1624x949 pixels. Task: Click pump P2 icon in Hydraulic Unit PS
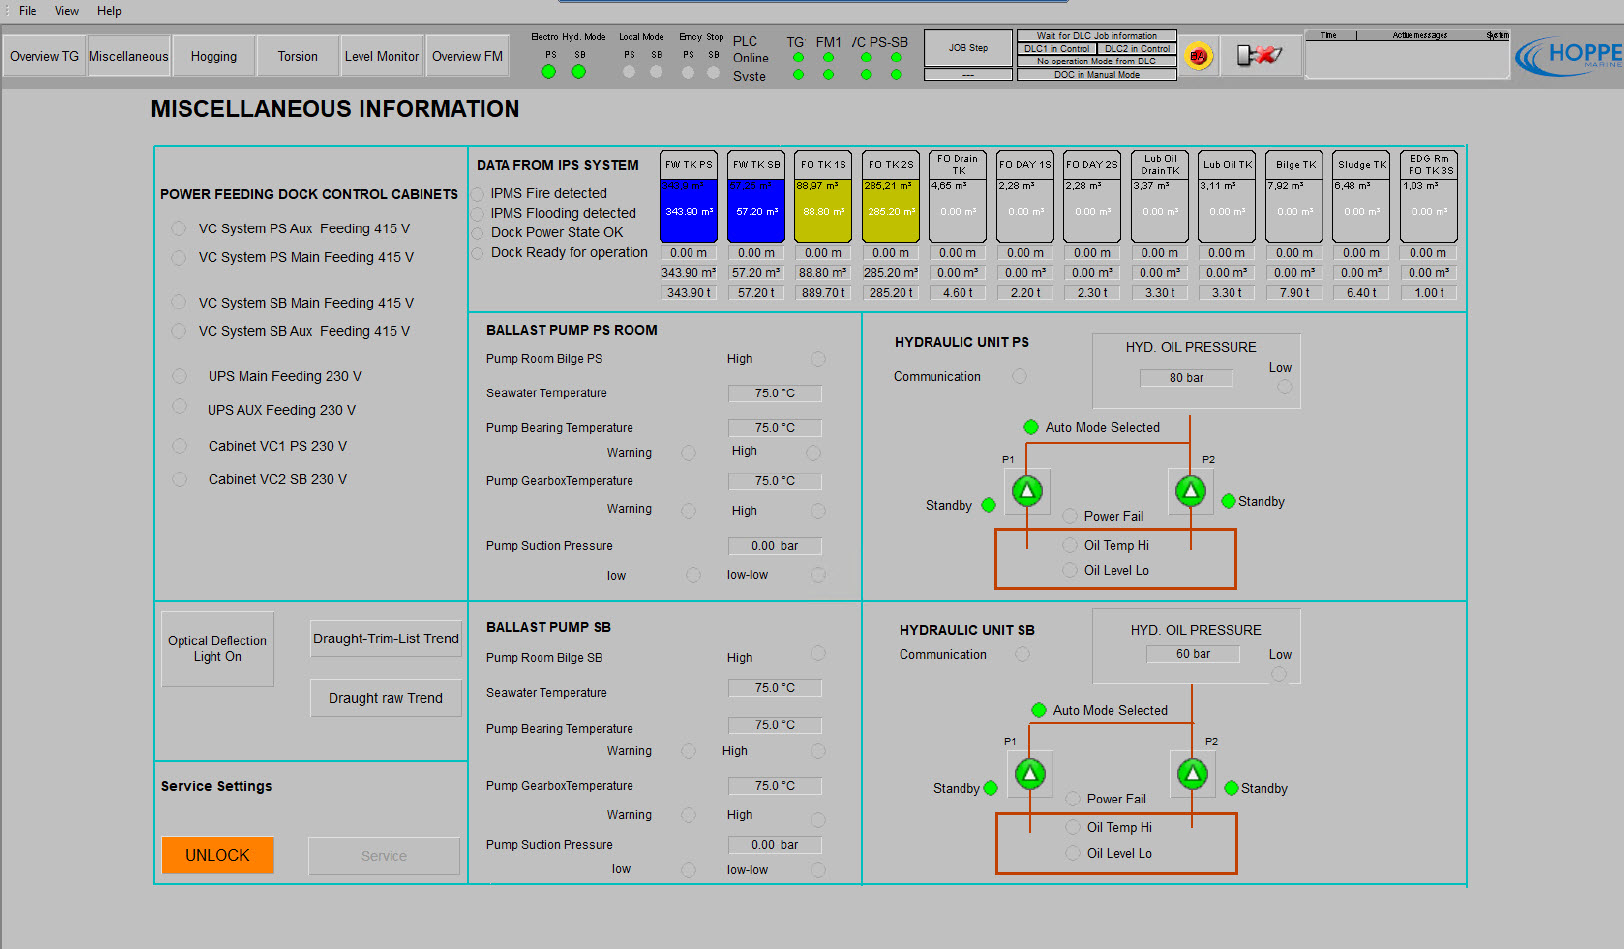tap(1190, 491)
